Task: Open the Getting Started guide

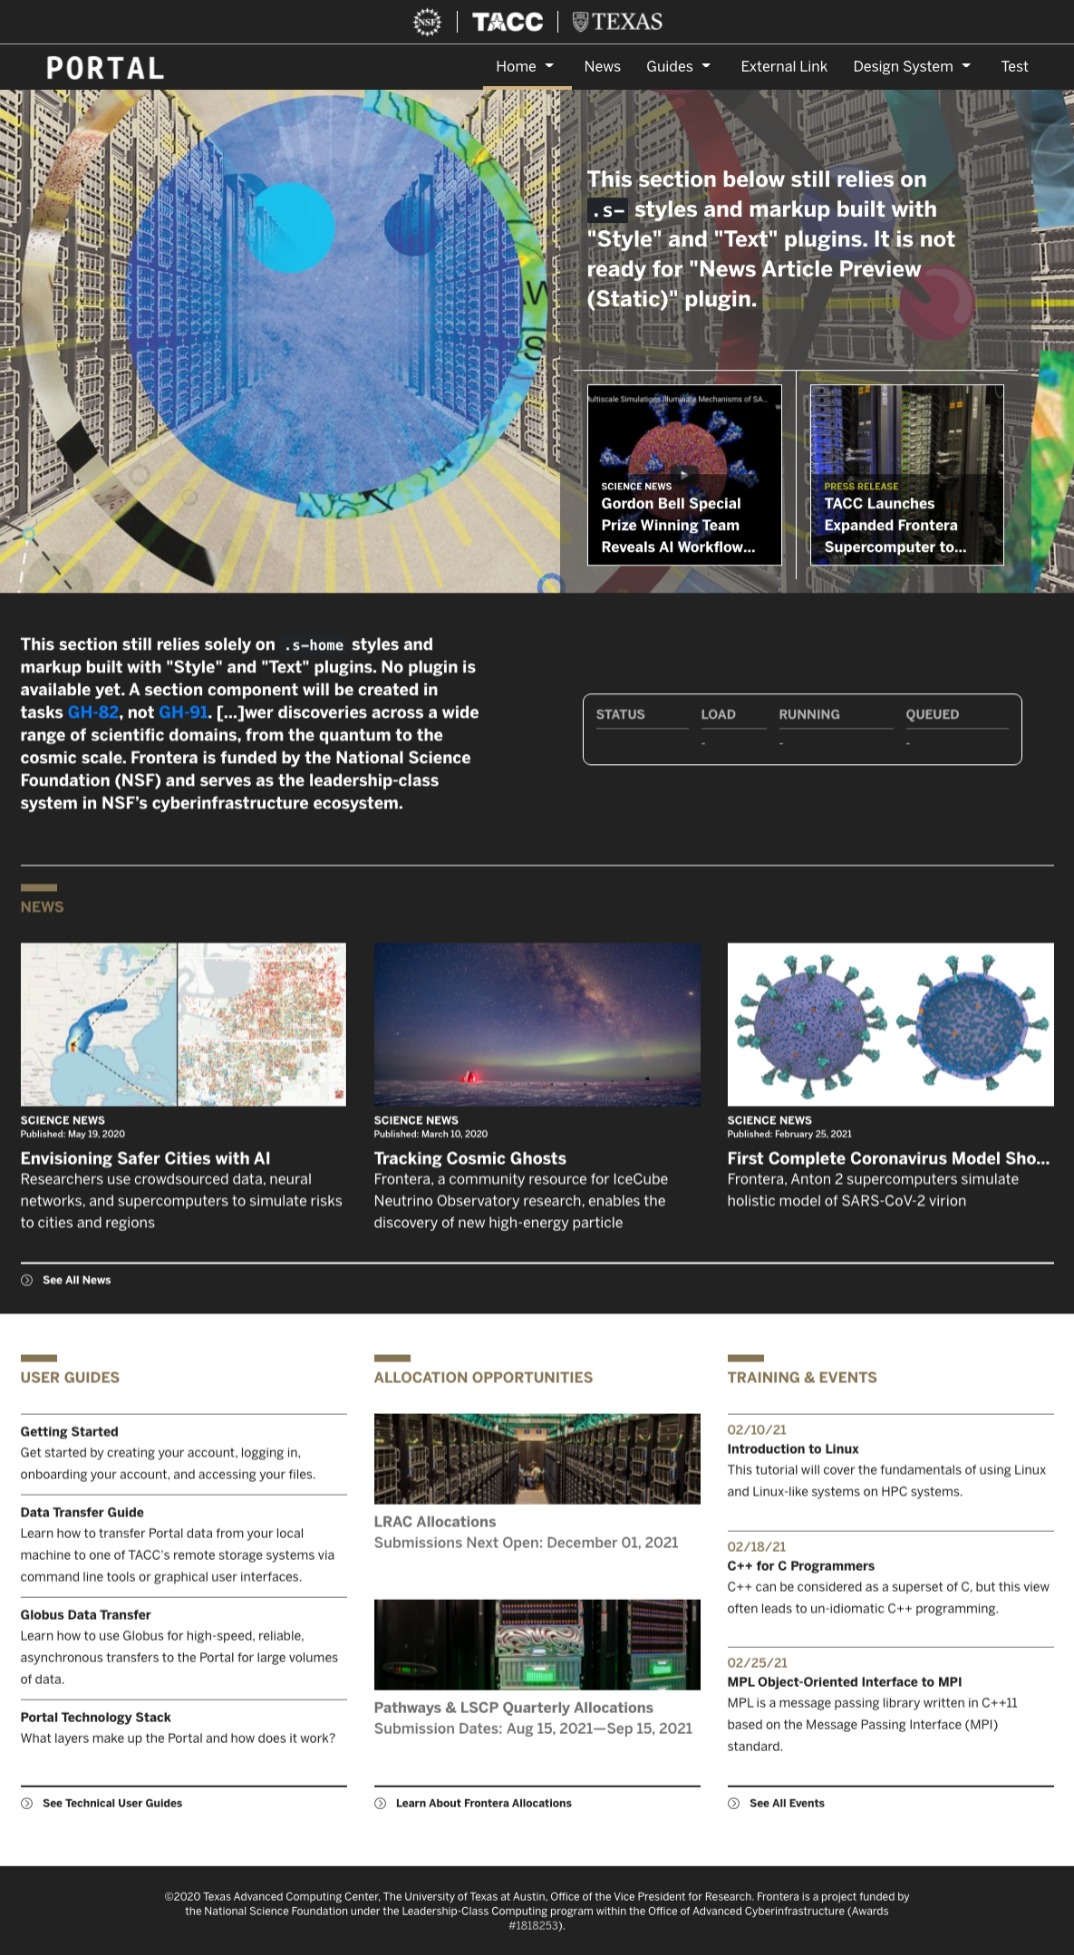Action: tap(69, 1431)
